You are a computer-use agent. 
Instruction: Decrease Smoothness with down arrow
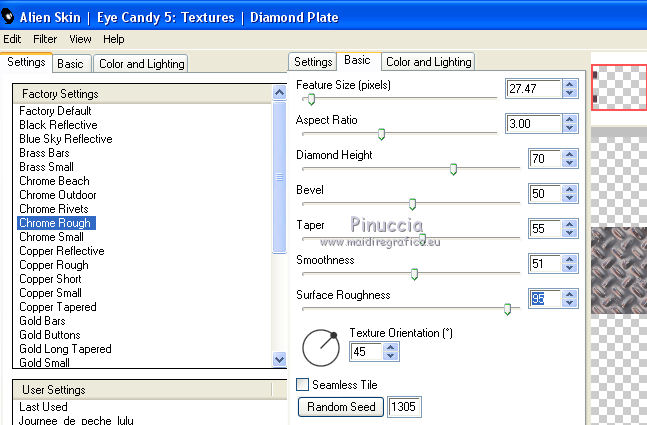(x=570, y=268)
